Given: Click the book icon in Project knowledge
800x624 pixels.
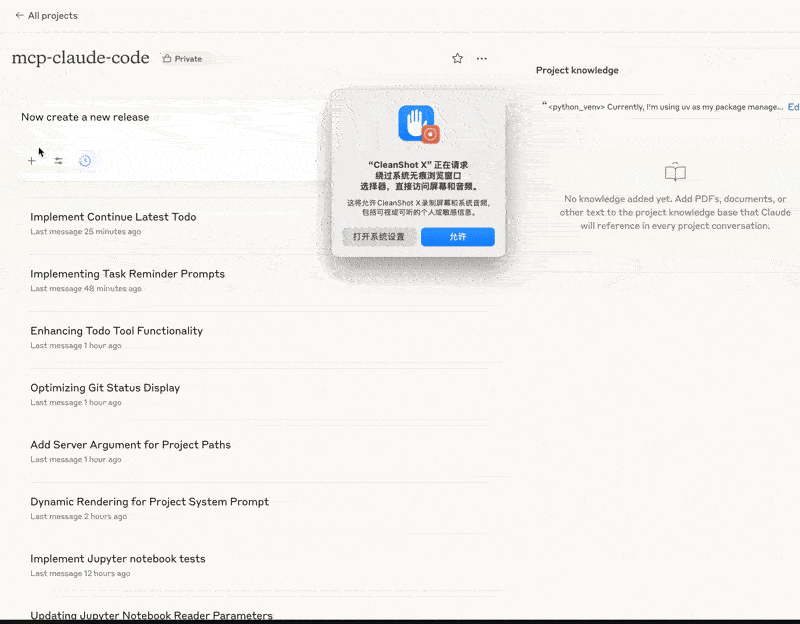Looking at the screenshot, I should tap(675, 172).
